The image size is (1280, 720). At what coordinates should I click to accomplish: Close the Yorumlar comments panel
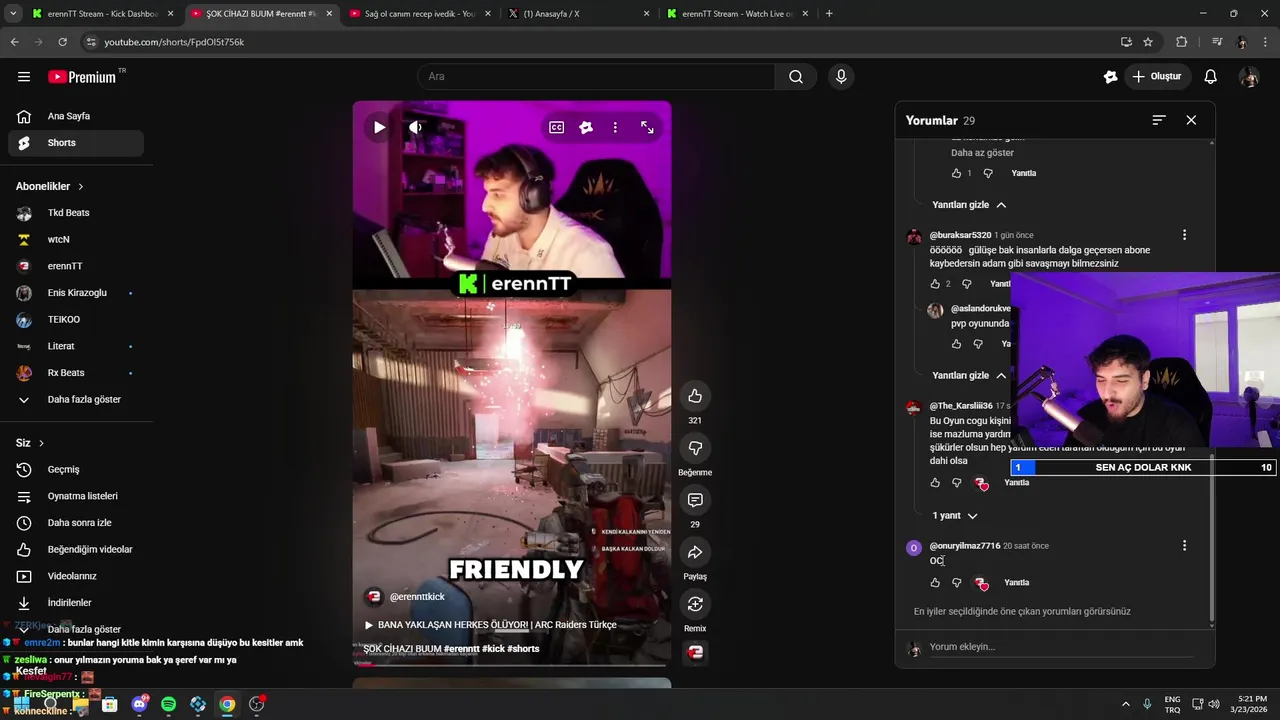(x=1191, y=120)
